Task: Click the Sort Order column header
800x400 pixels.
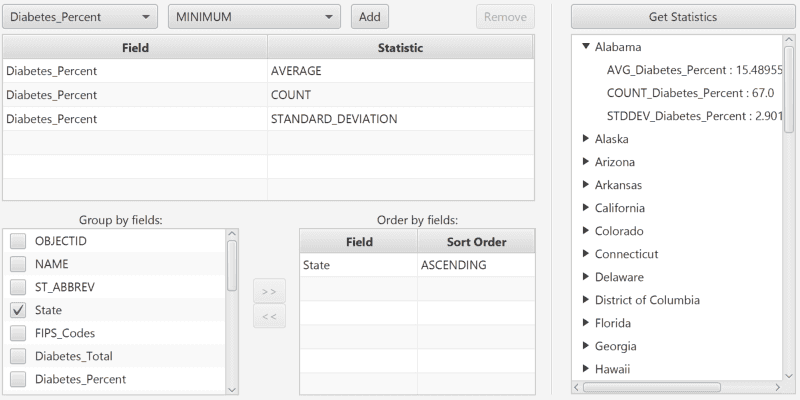Action: (476, 242)
